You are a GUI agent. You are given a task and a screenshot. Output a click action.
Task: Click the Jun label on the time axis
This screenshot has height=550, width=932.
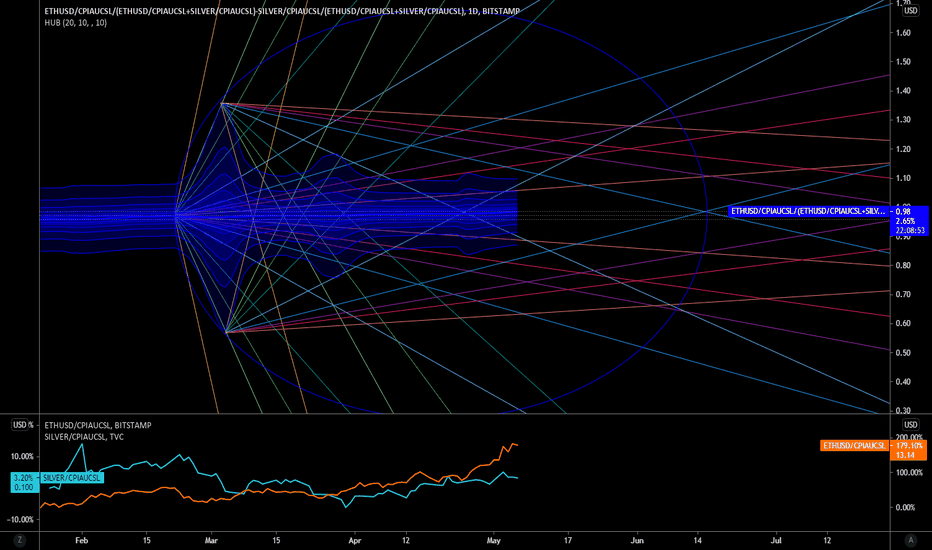(637, 540)
